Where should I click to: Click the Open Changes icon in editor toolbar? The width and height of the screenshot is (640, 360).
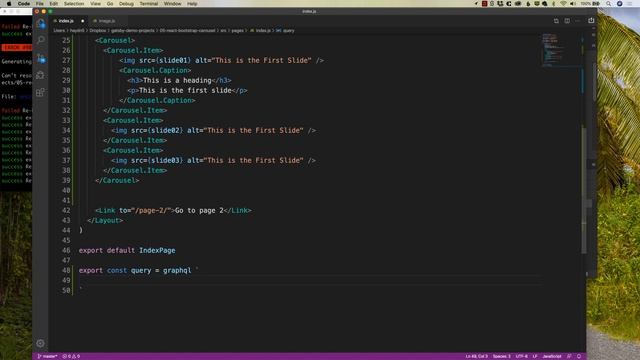(x=556, y=21)
